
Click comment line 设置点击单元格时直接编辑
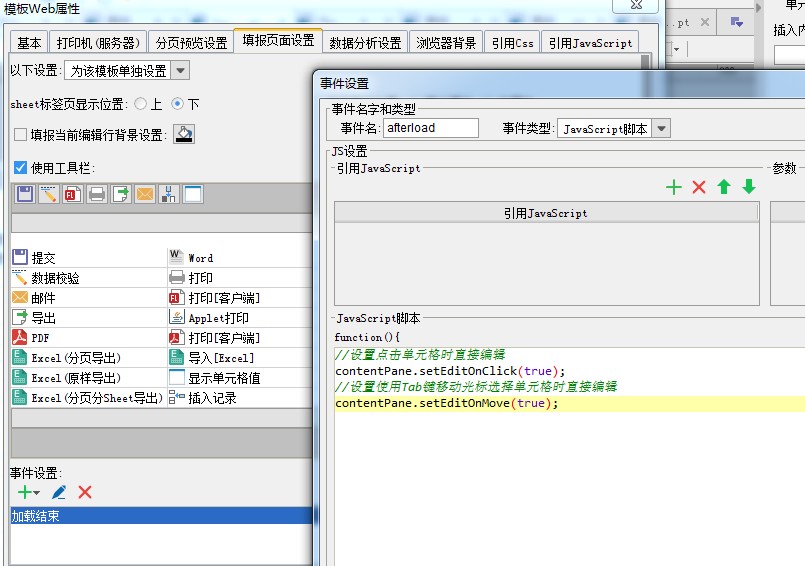[420, 354]
